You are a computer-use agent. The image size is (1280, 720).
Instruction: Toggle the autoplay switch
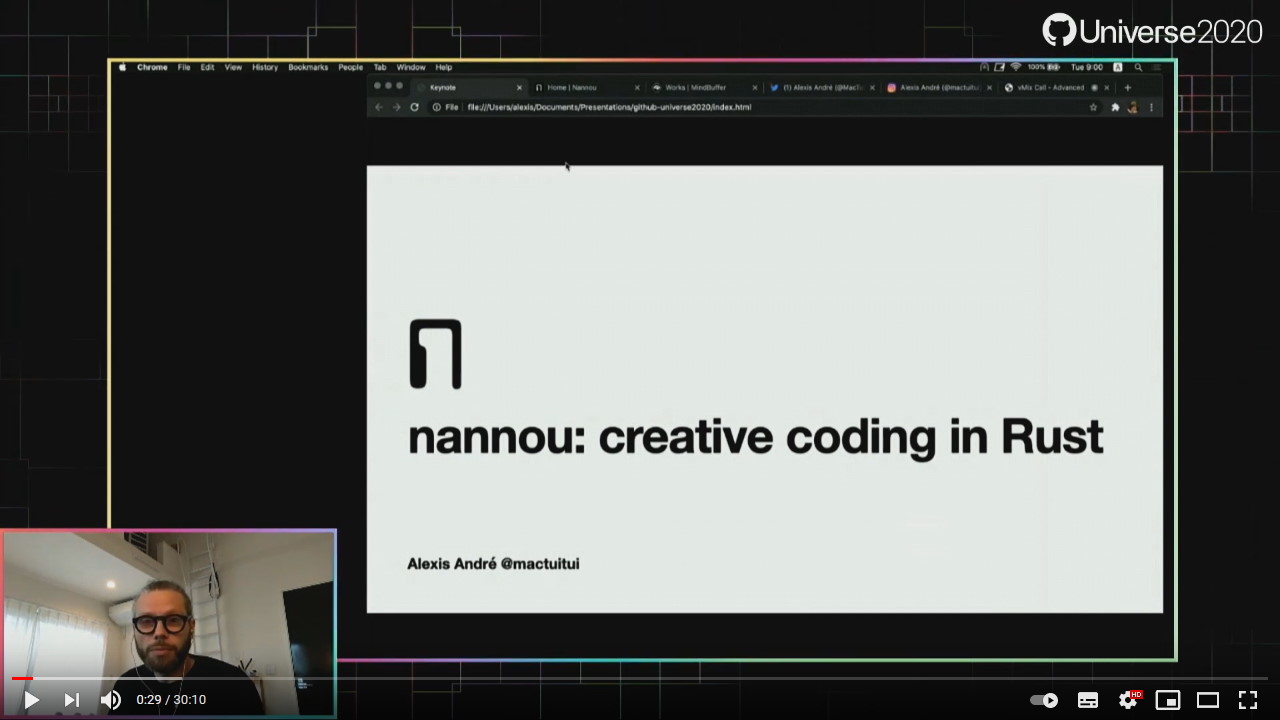pyautogui.click(x=1044, y=700)
